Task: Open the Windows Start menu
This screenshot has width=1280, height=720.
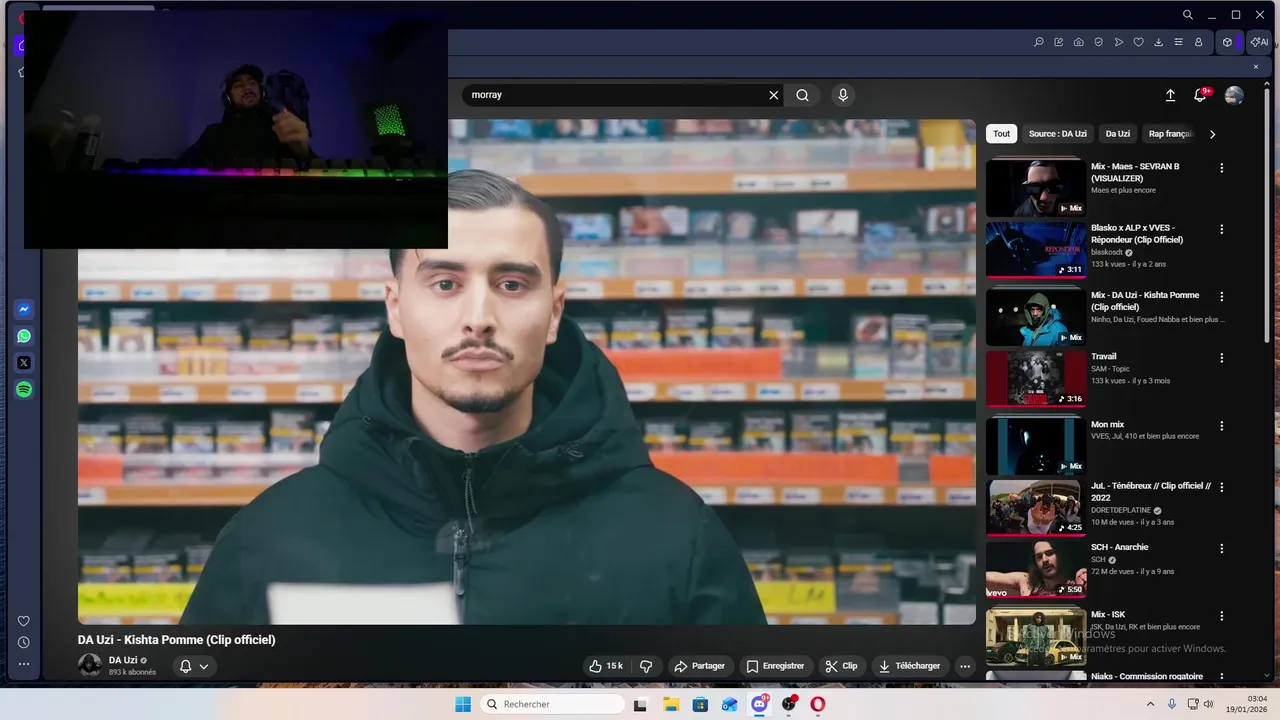Action: [x=463, y=704]
